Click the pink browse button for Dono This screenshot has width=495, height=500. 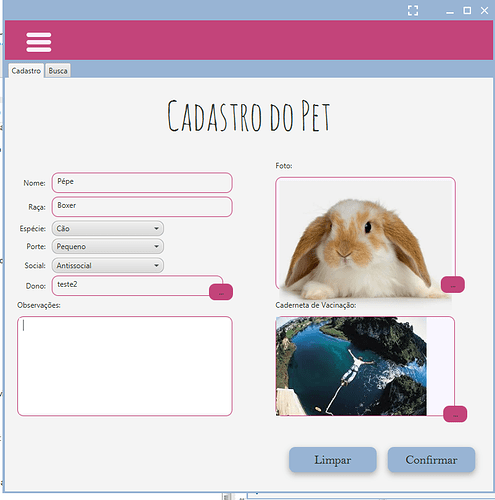(x=221, y=292)
